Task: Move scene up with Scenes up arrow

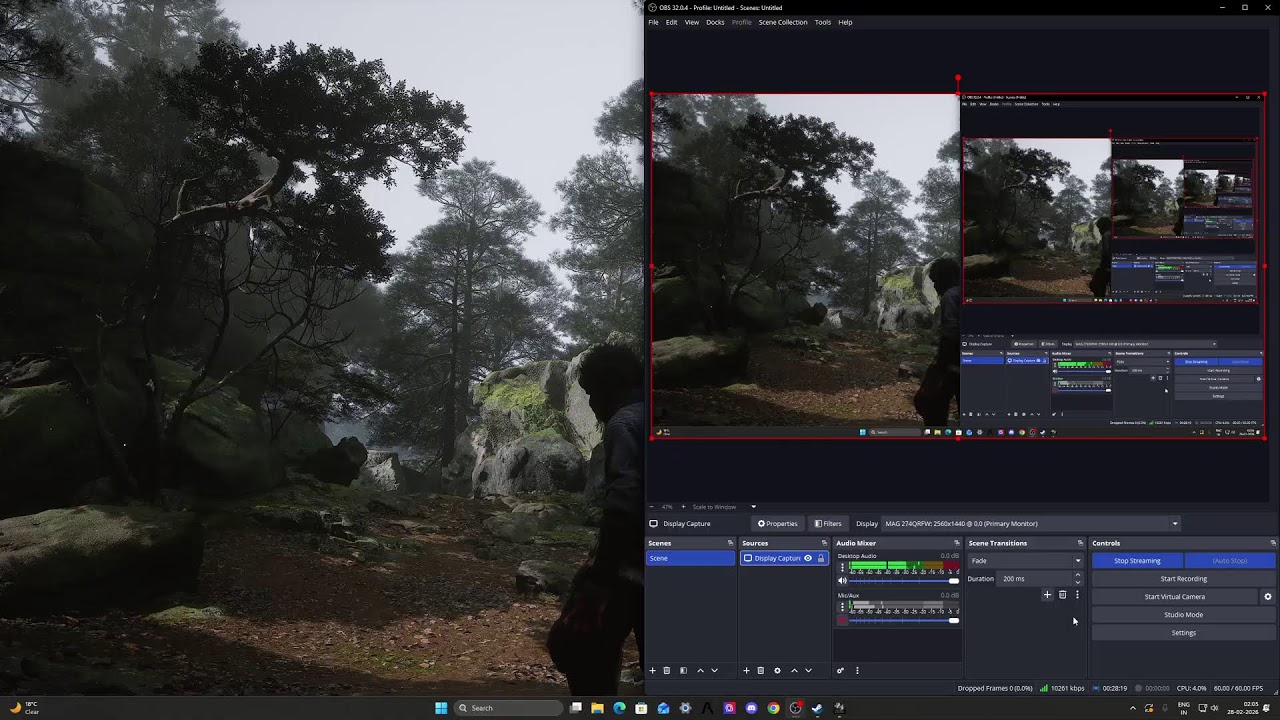Action: (700, 670)
